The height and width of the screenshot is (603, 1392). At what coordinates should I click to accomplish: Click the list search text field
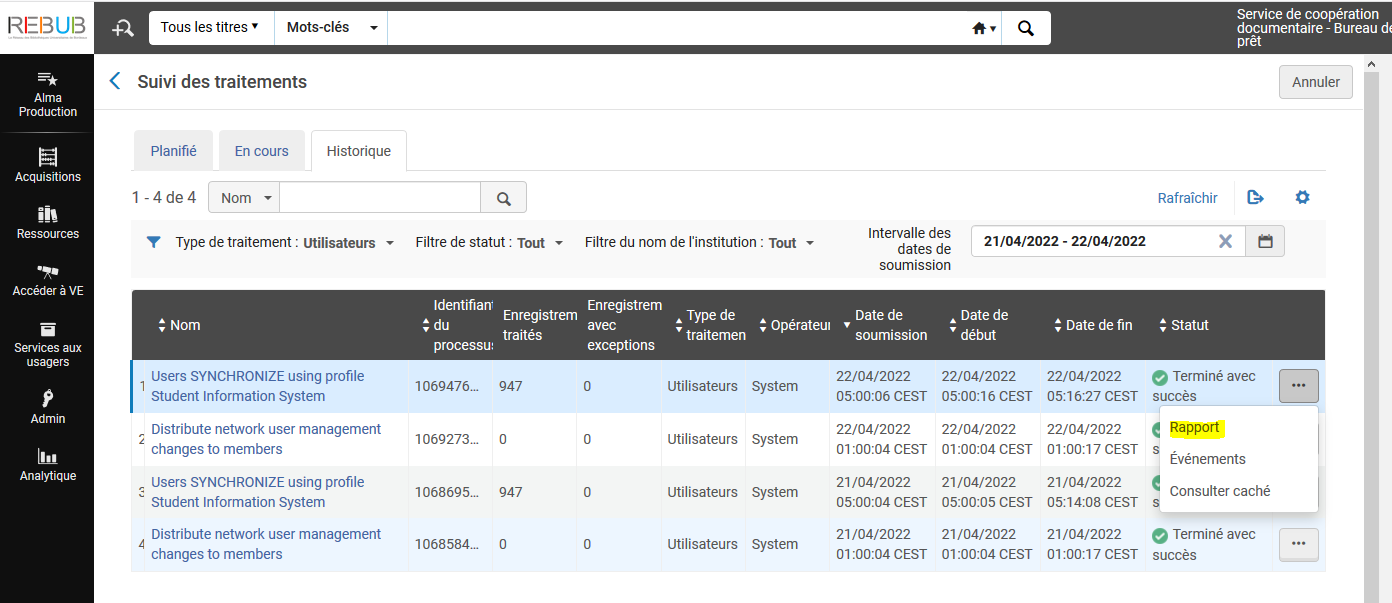[x=380, y=198]
